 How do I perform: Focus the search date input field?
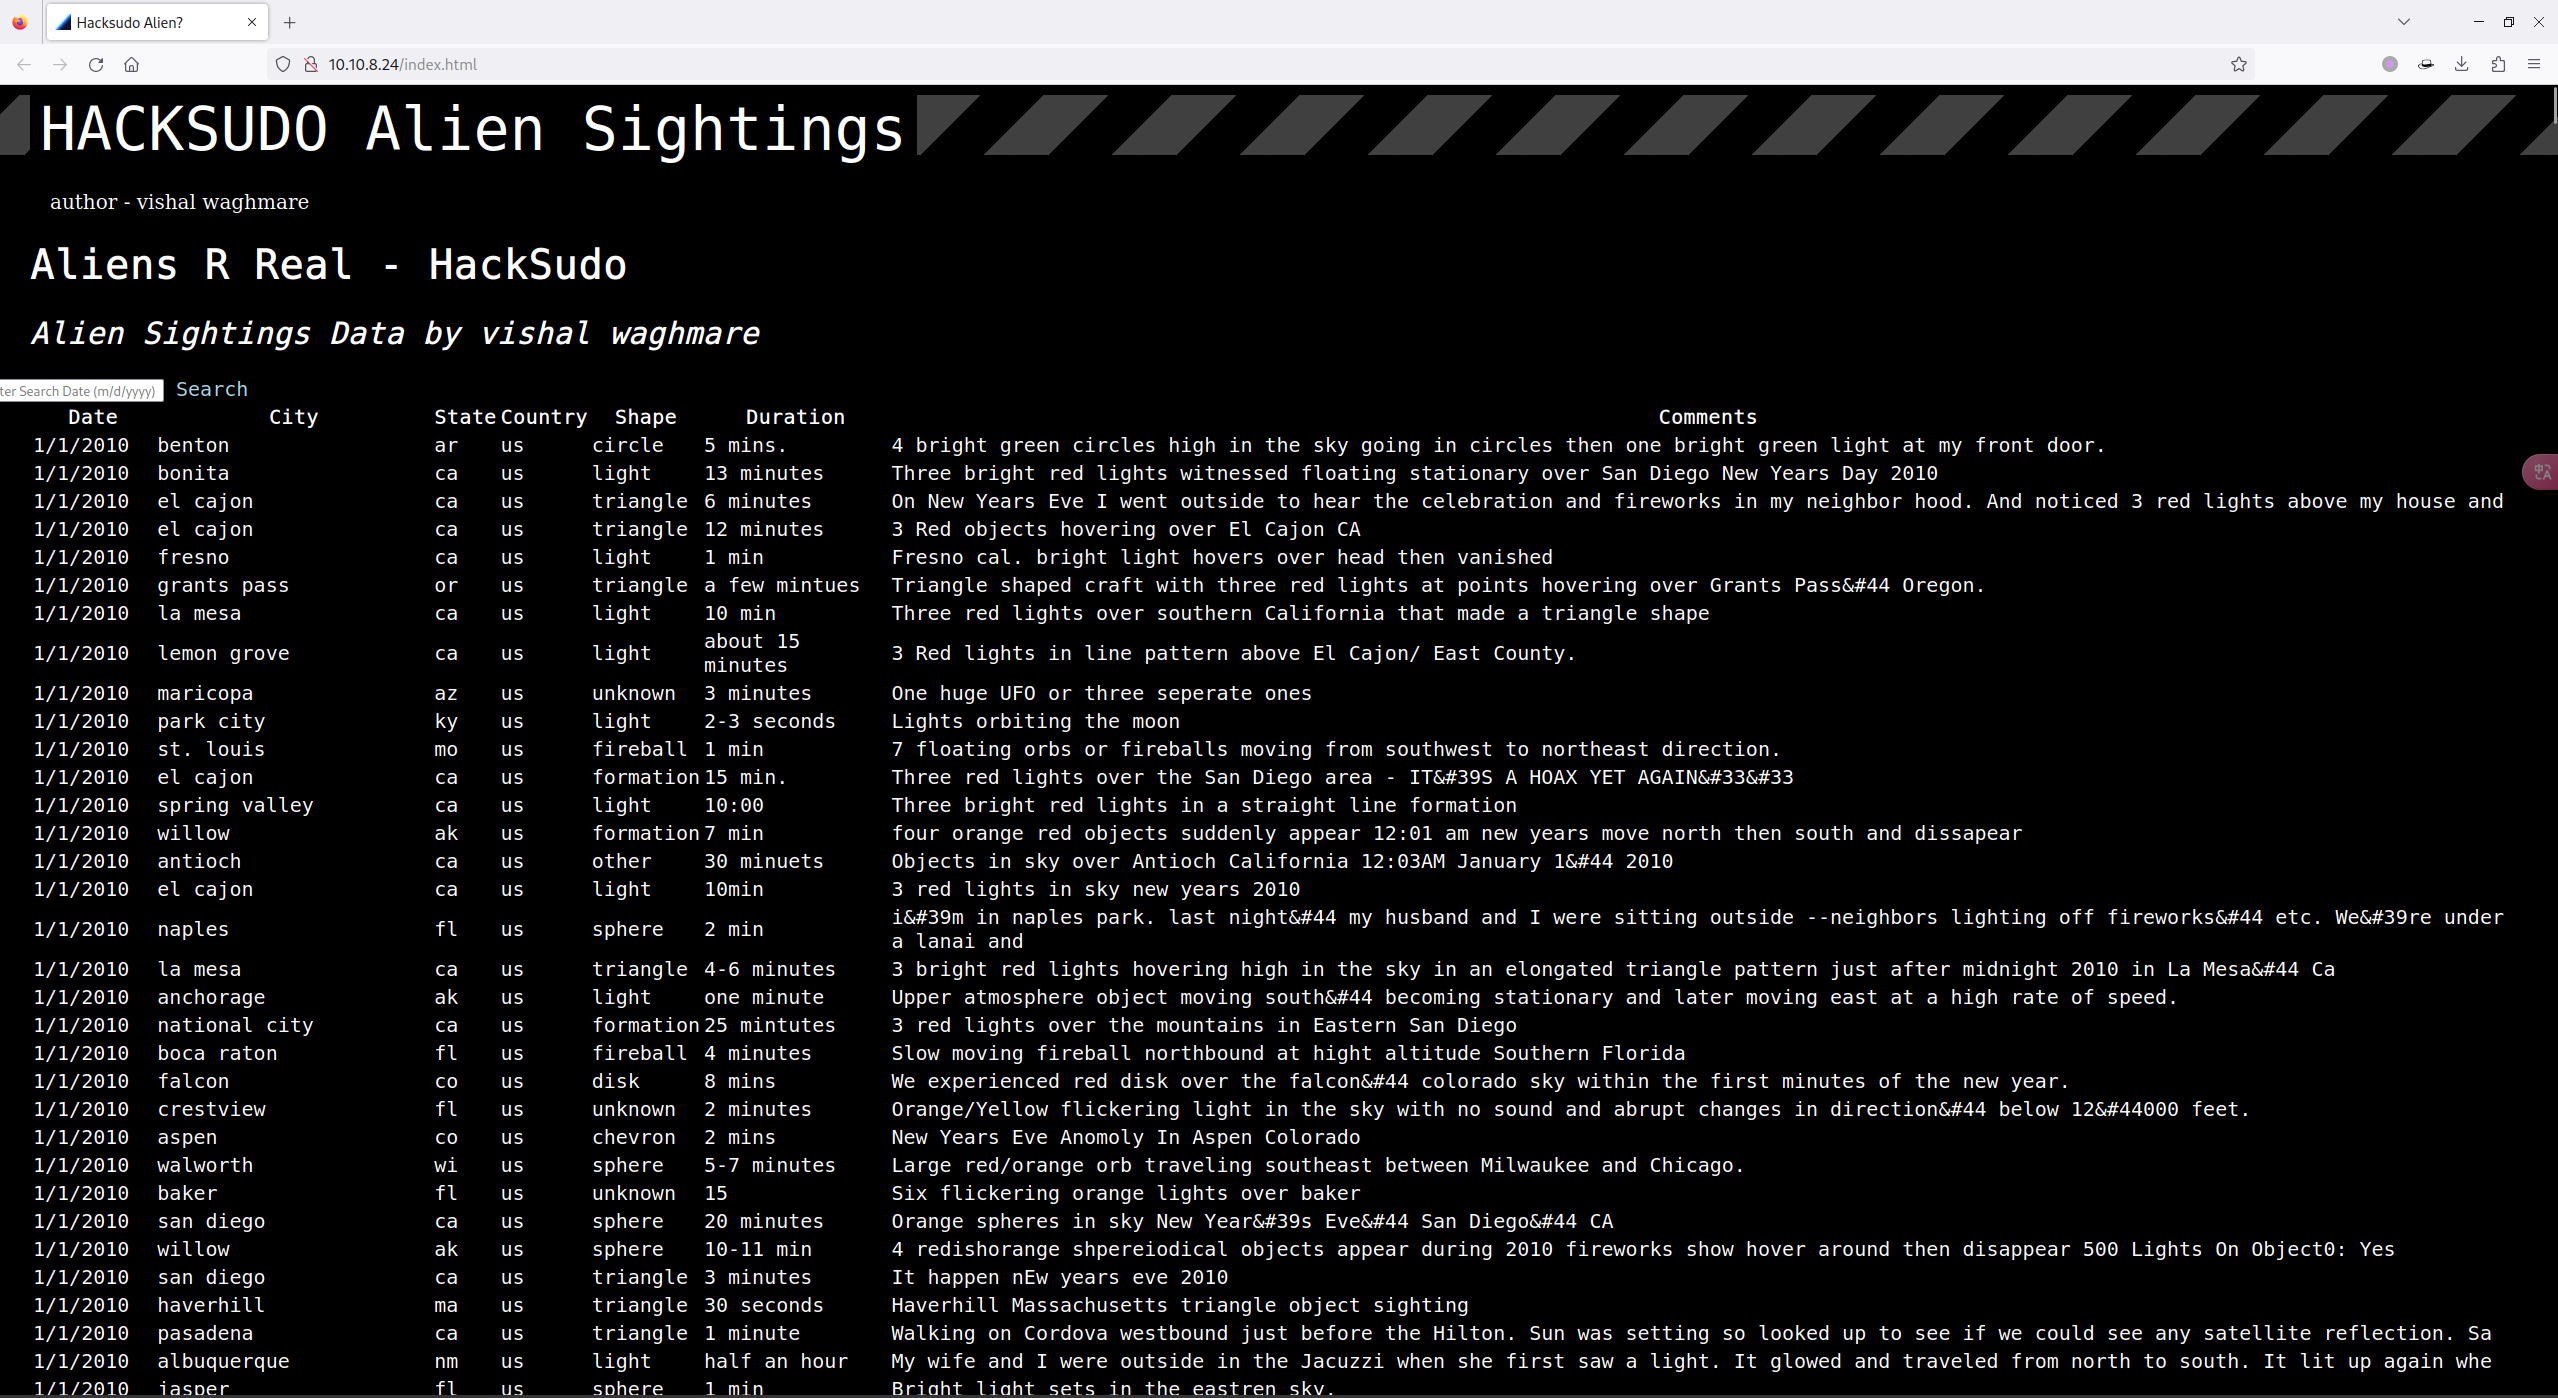click(81, 391)
